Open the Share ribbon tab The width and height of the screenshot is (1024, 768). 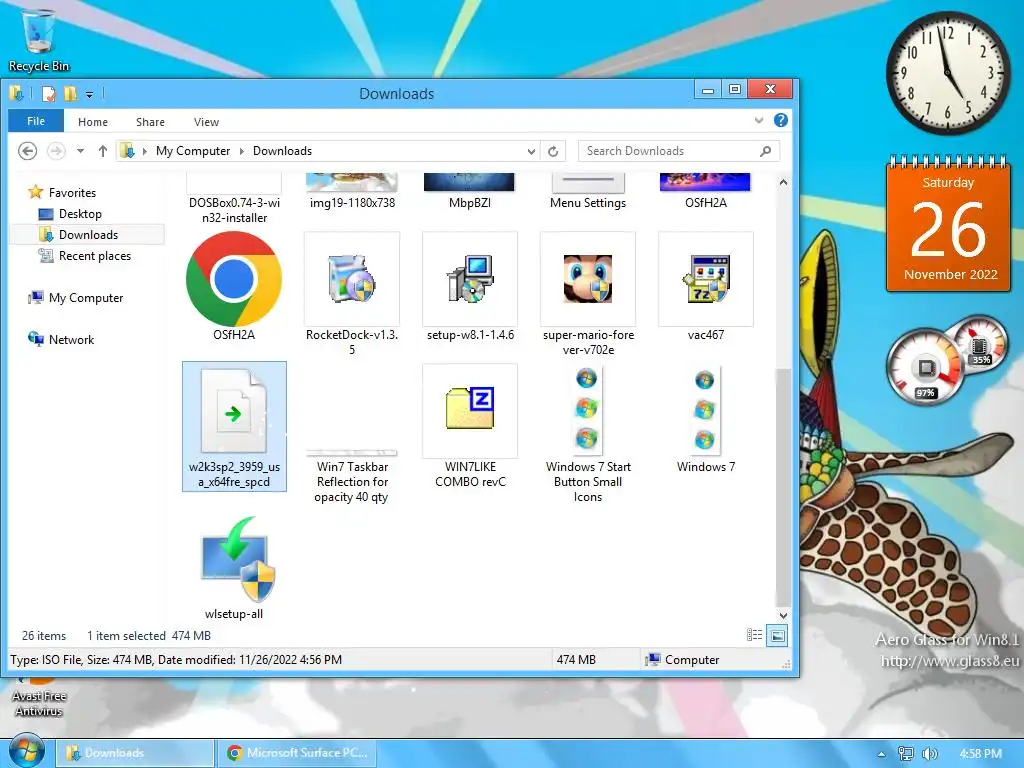tap(150, 122)
